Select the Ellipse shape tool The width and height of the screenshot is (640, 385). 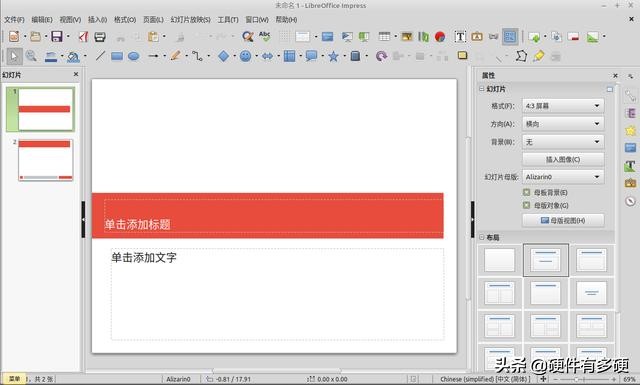134,56
